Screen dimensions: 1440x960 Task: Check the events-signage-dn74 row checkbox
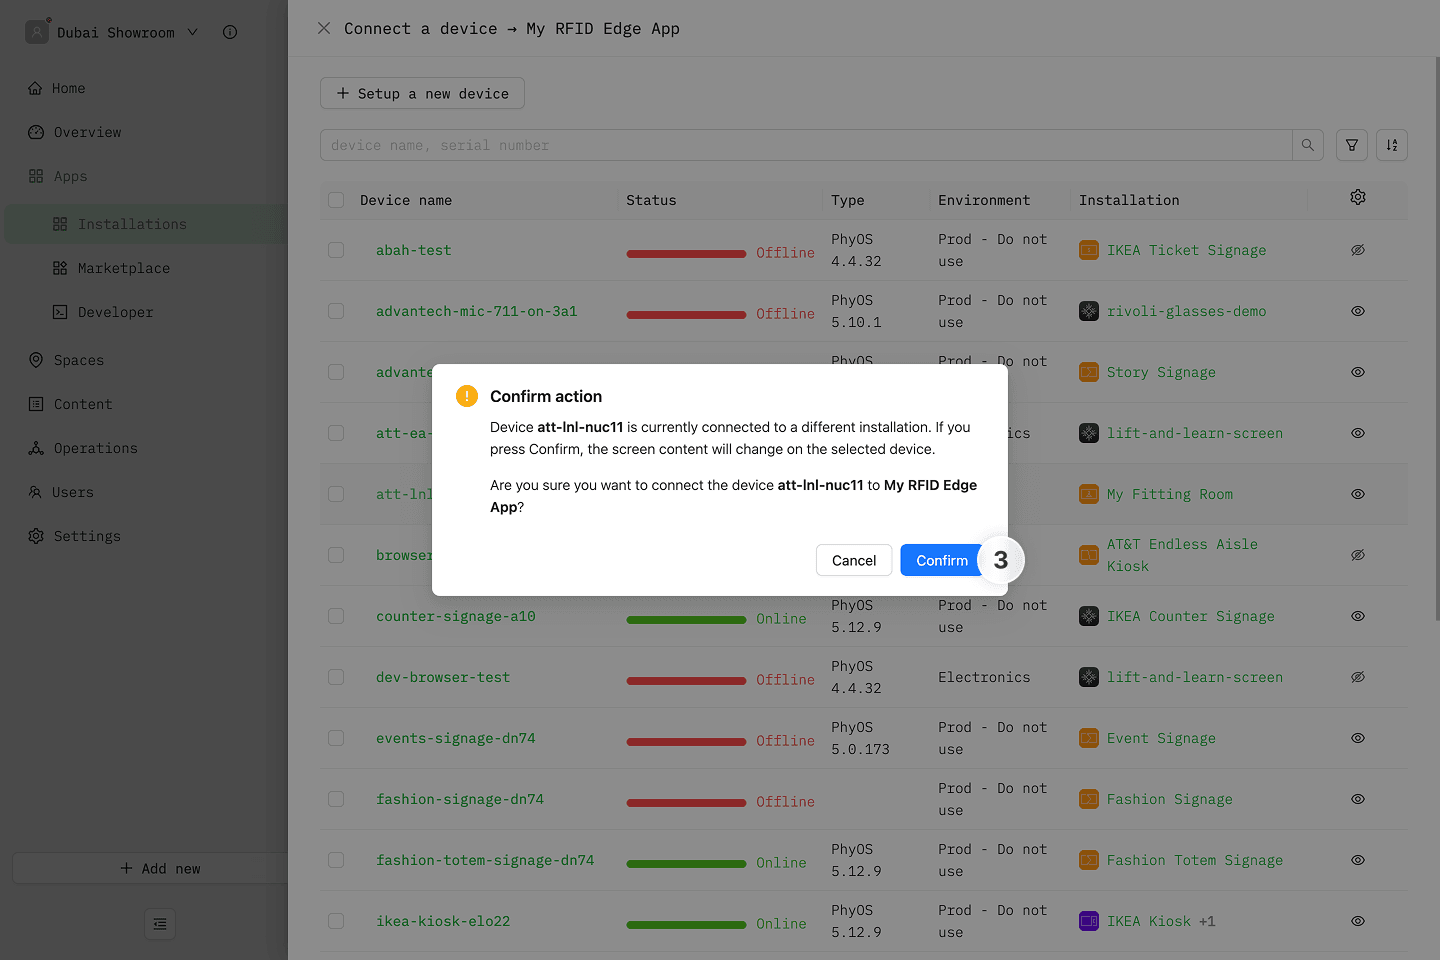click(336, 738)
